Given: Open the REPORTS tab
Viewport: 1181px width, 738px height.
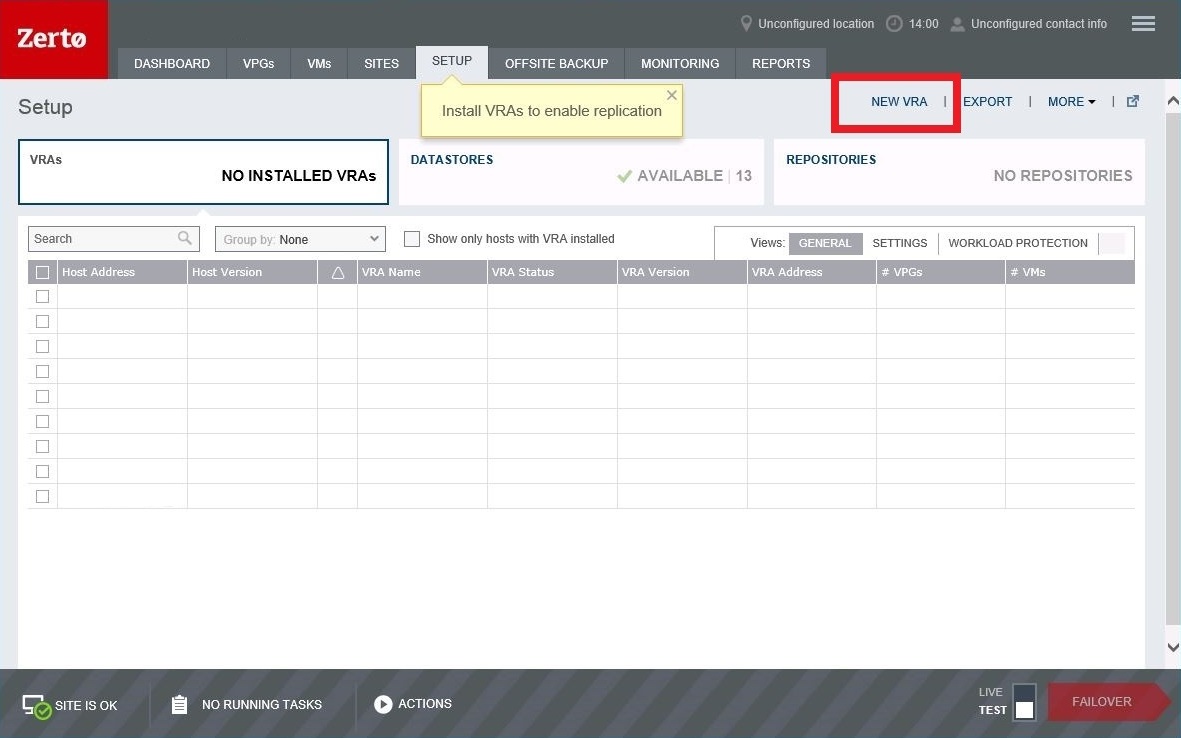Looking at the screenshot, I should (781, 63).
